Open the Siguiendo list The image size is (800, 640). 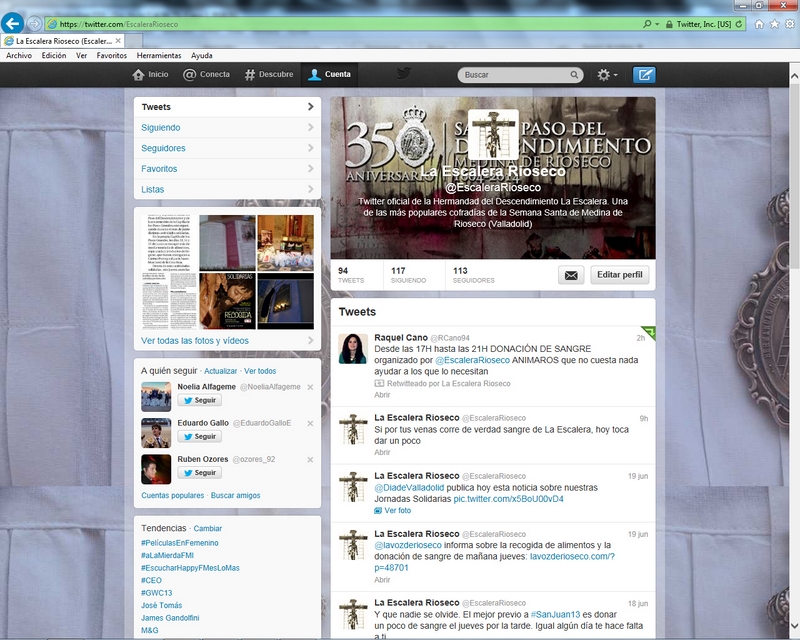228,128
